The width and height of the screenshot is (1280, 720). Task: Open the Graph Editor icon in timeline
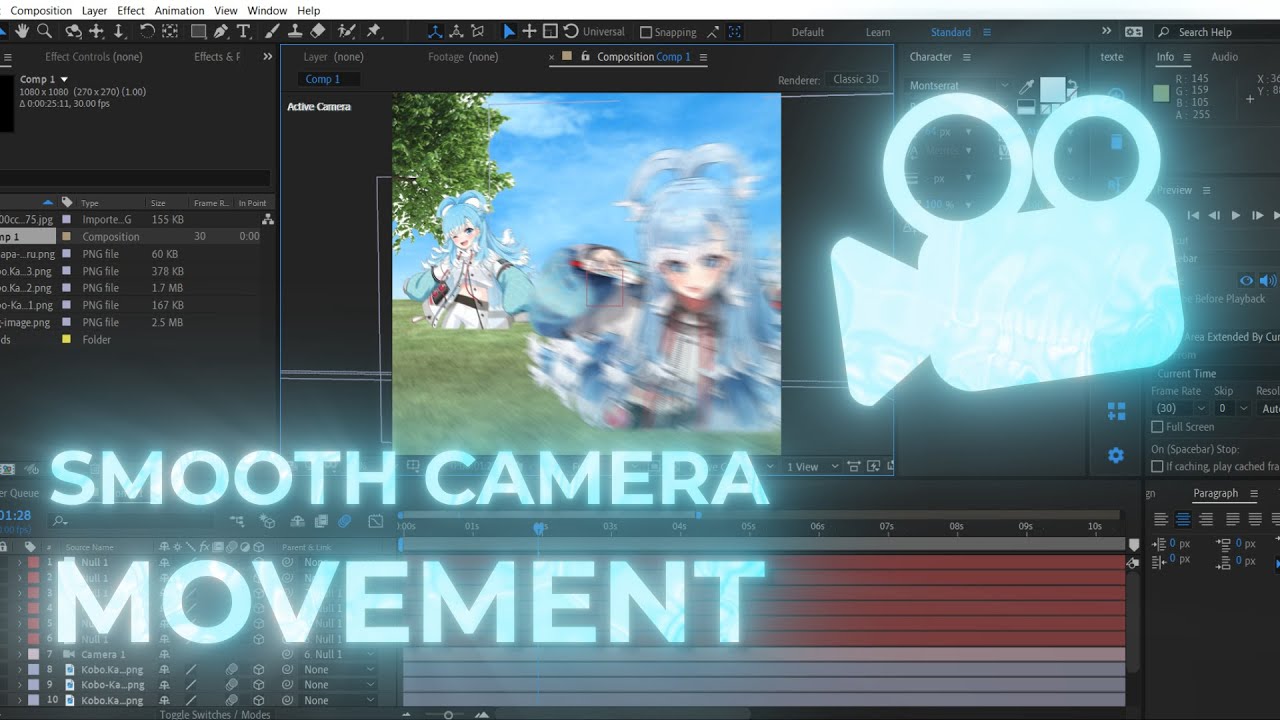coord(376,521)
